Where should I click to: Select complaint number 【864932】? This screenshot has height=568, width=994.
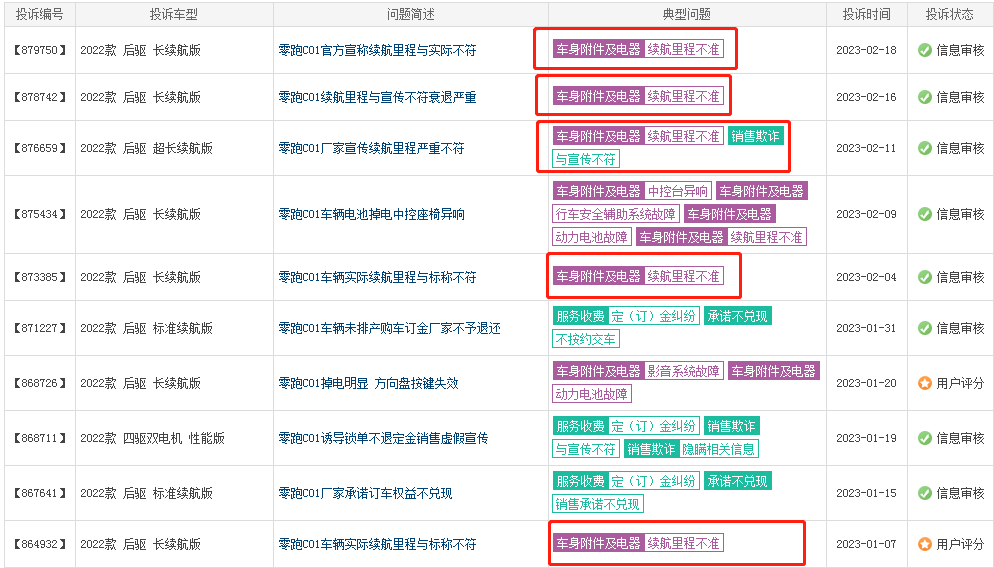click(x=39, y=544)
